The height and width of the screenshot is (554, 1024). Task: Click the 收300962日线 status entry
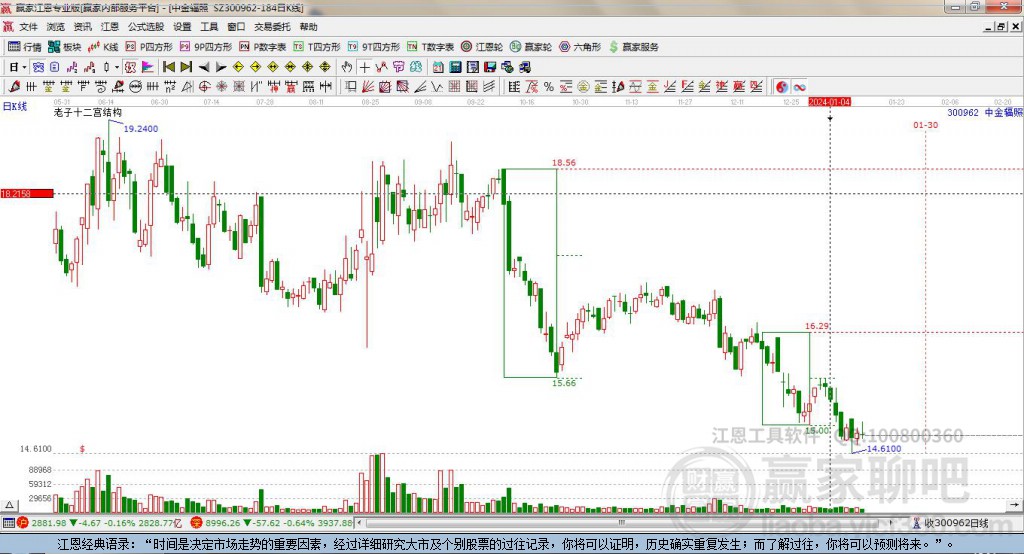[951, 523]
